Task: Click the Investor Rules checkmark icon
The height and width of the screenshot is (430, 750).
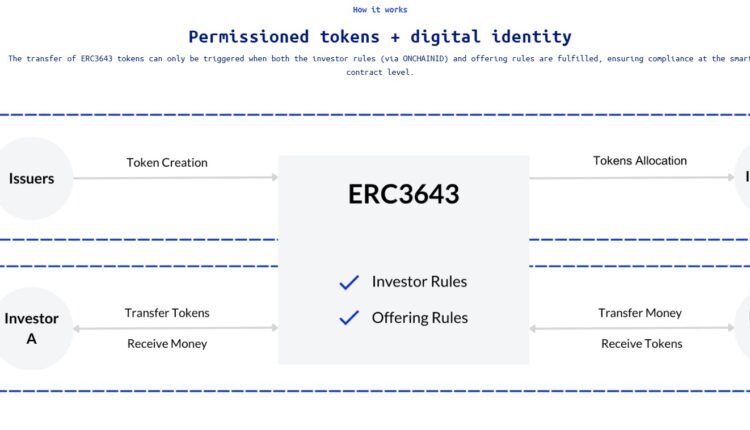Action: (x=349, y=283)
